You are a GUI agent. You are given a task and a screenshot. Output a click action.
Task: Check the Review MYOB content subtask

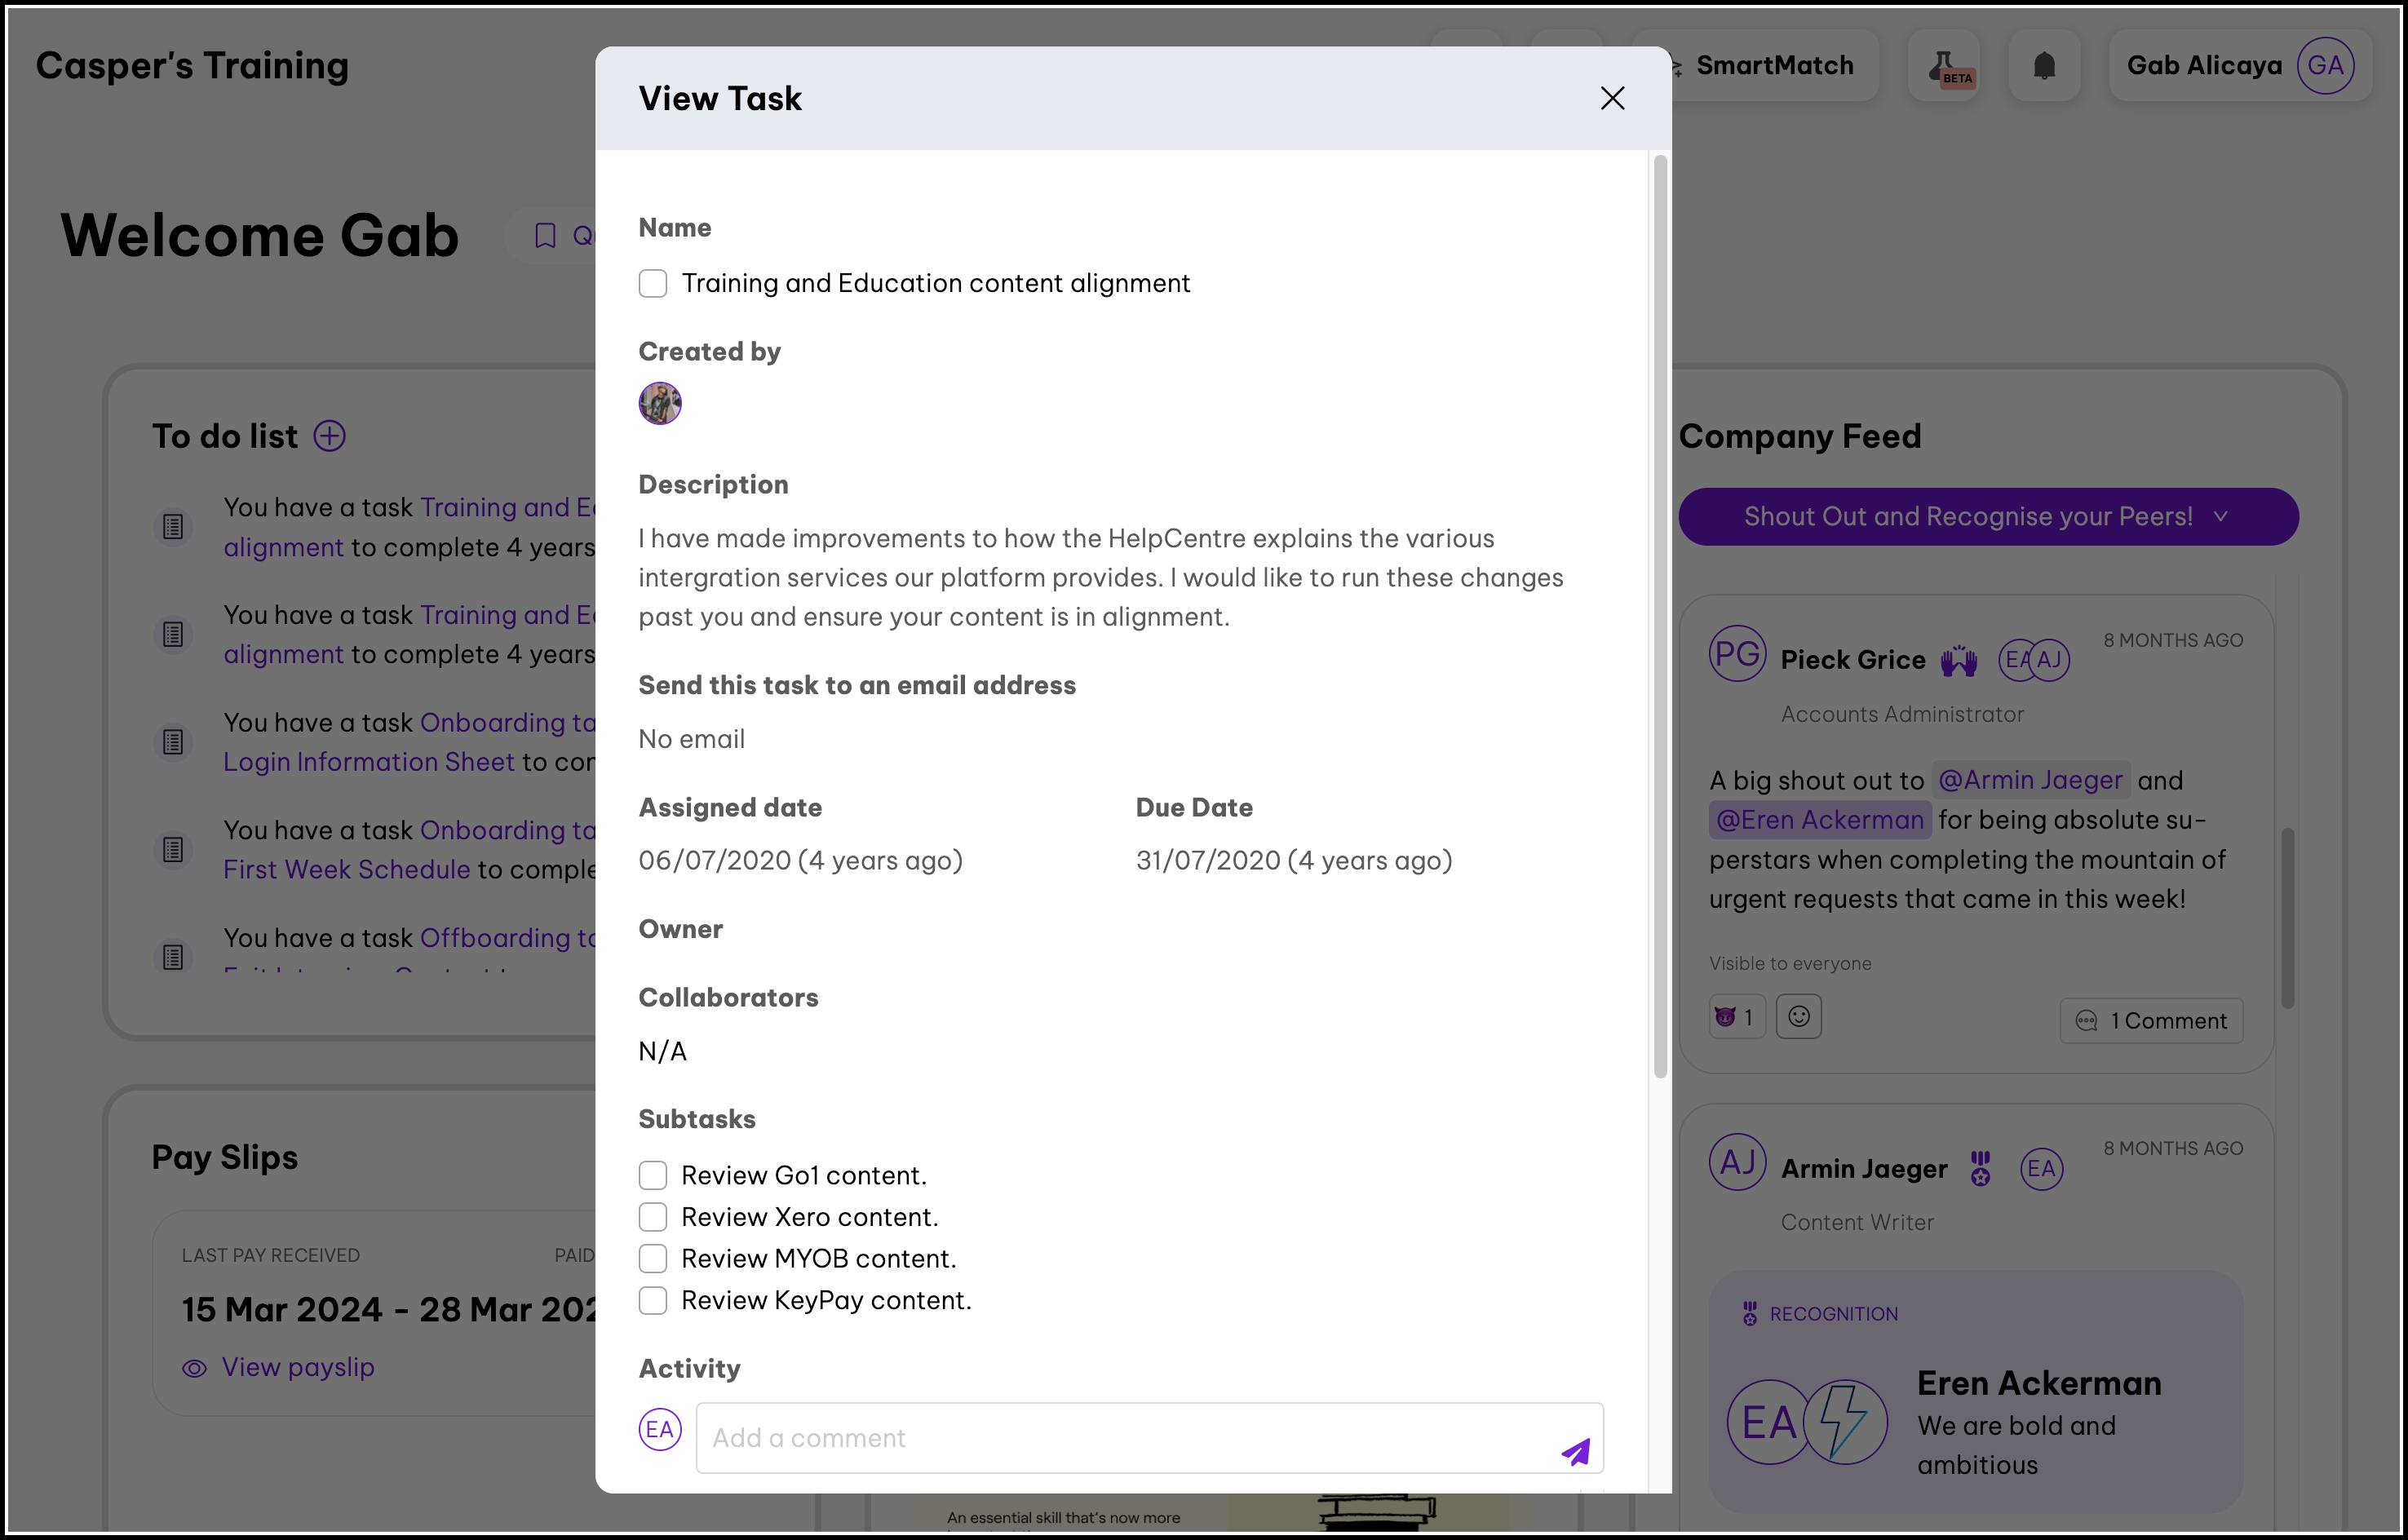coord(653,1258)
